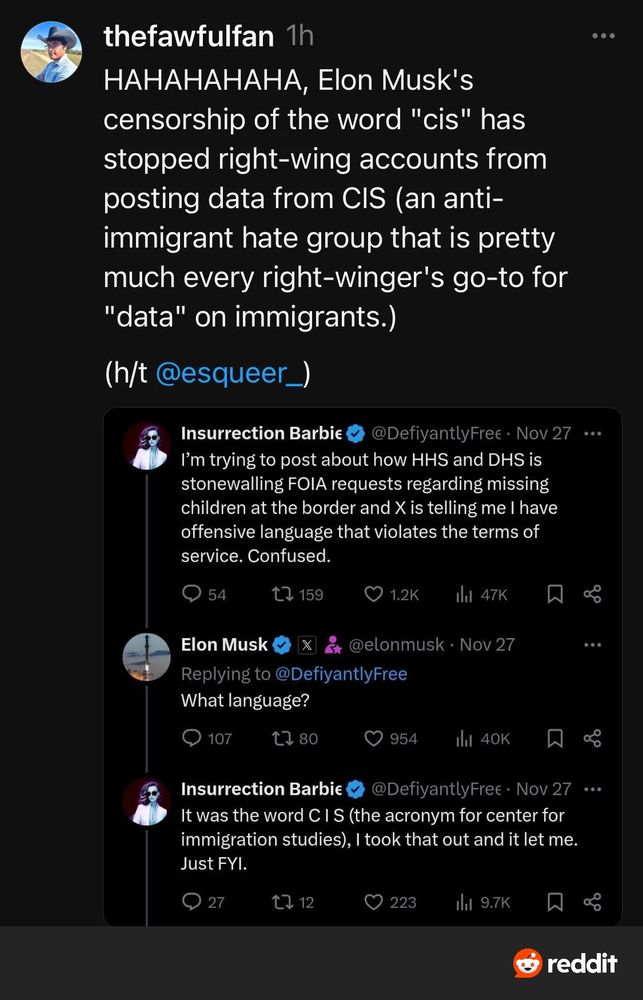Bookmark the first Insurrection Barbie tweet
Image resolution: width=643 pixels, height=1000 pixels.
click(x=555, y=594)
